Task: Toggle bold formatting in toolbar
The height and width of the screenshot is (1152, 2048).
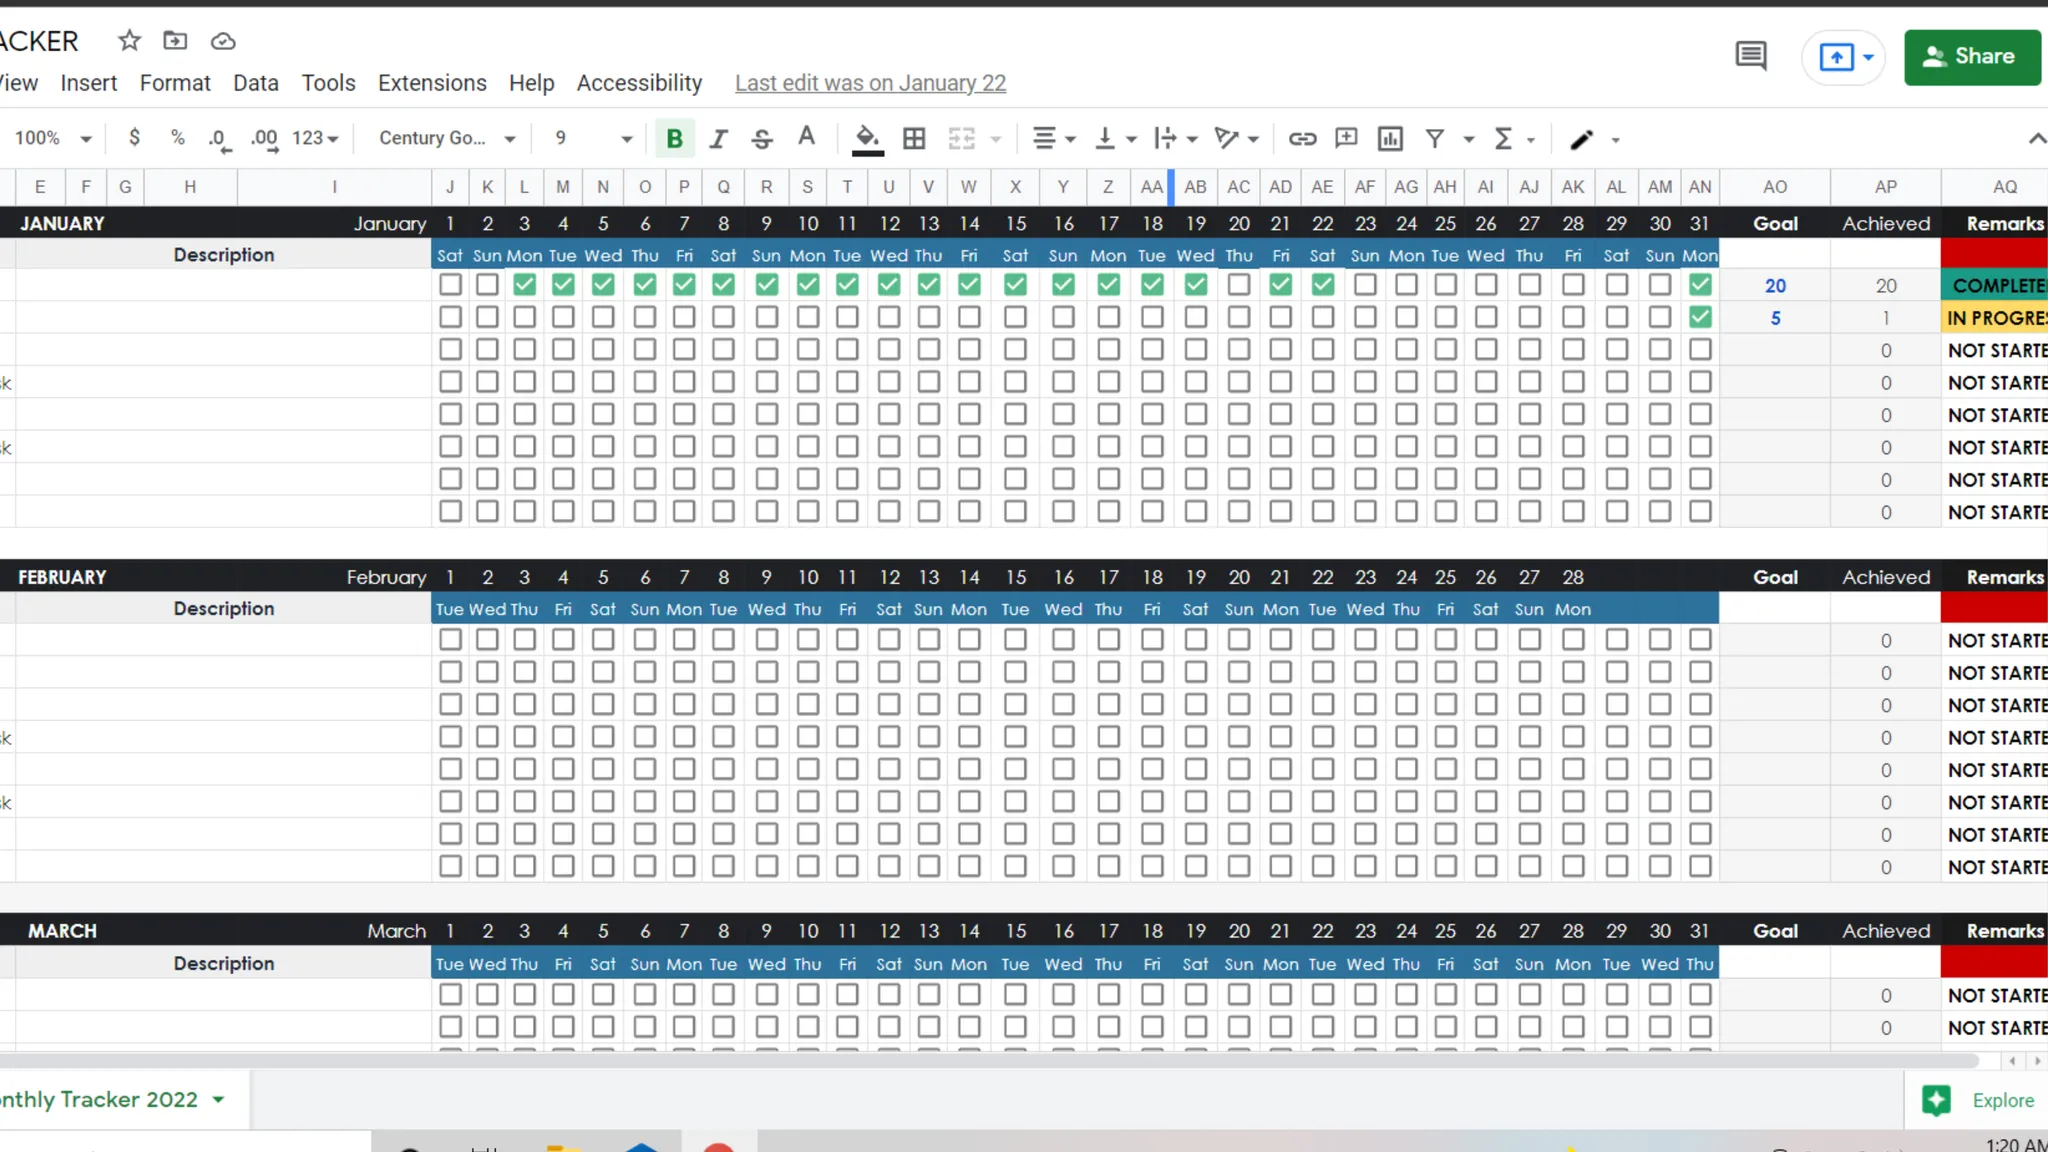Action: (x=674, y=139)
